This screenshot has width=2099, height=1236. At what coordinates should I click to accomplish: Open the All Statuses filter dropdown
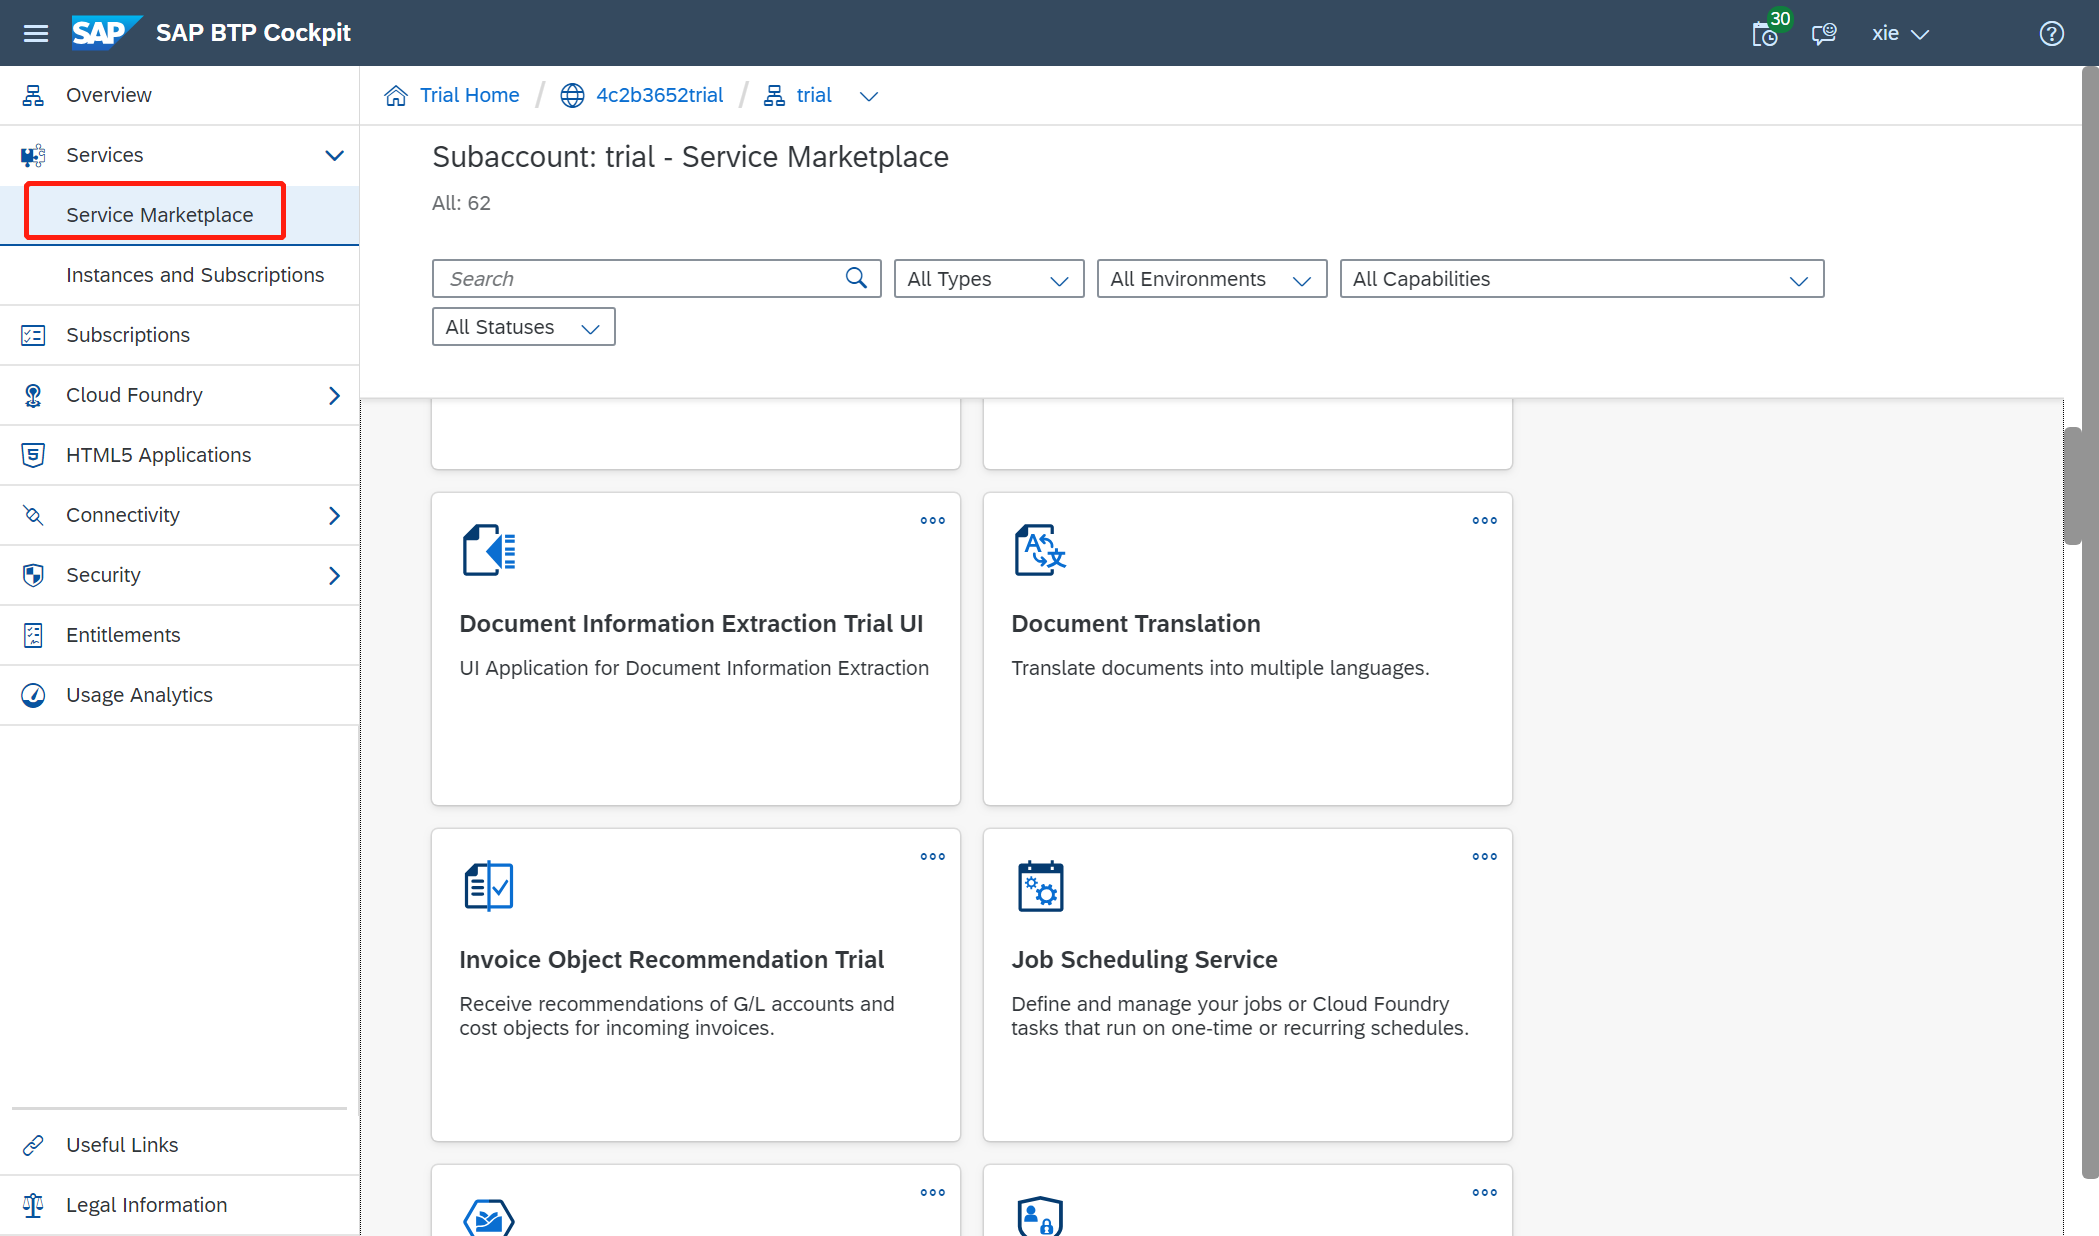click(523, 327)
